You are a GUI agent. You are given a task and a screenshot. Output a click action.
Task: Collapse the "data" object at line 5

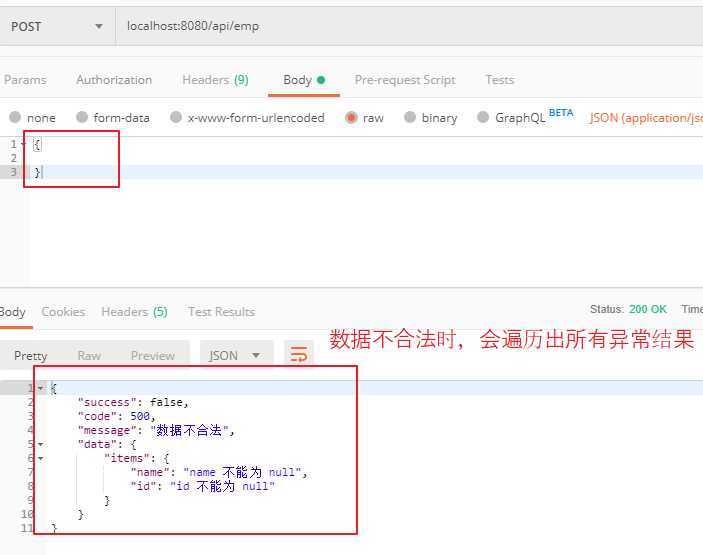pos(41,444)
